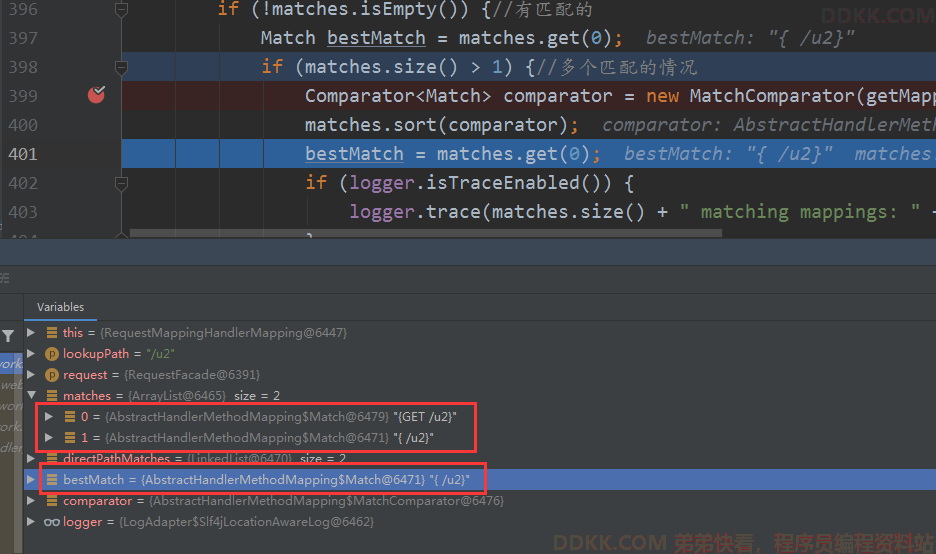Select the request RequestFacade@6391 row
936x554 pixels.
click(480, 374)
